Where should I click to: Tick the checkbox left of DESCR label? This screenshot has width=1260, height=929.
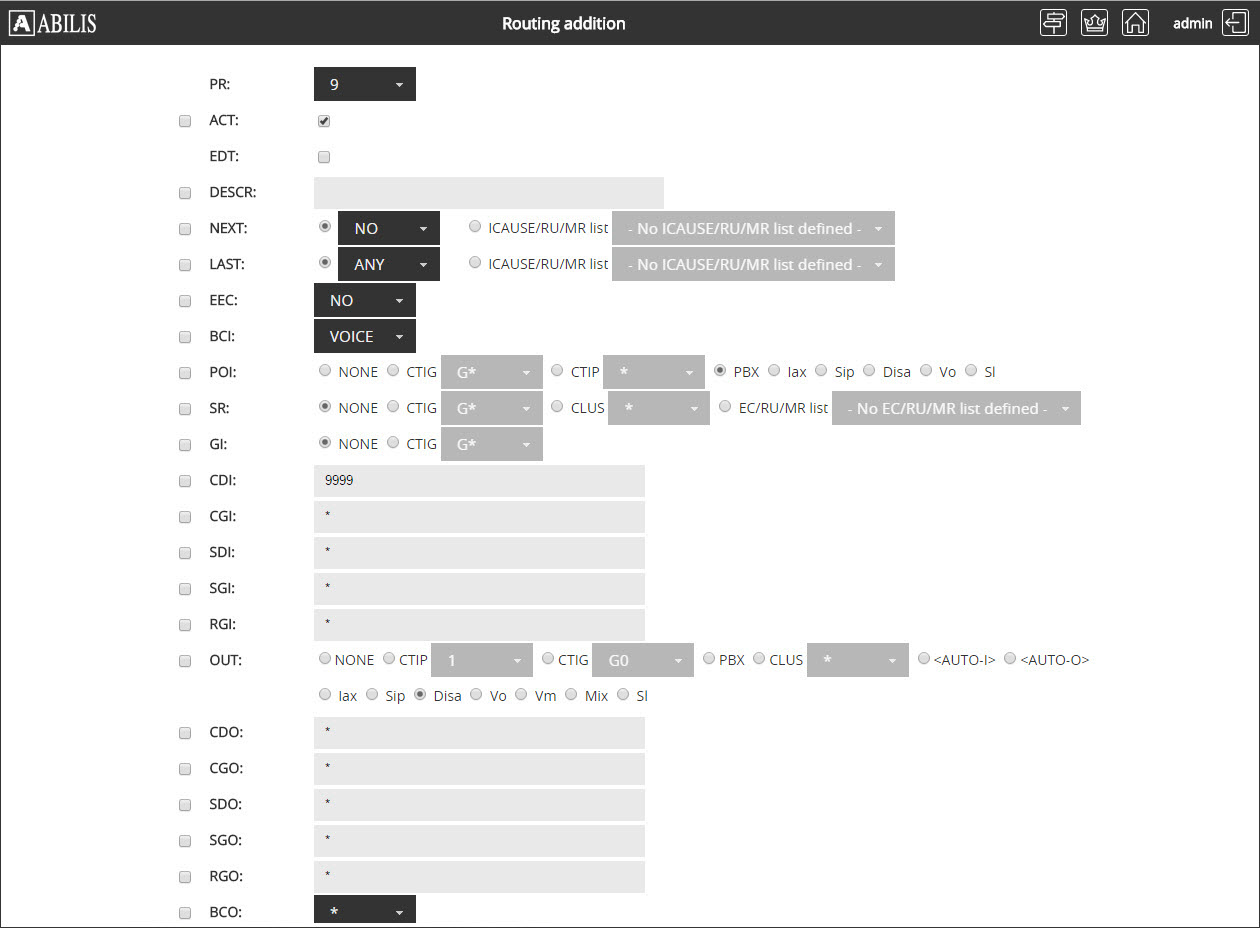[185, 193]
